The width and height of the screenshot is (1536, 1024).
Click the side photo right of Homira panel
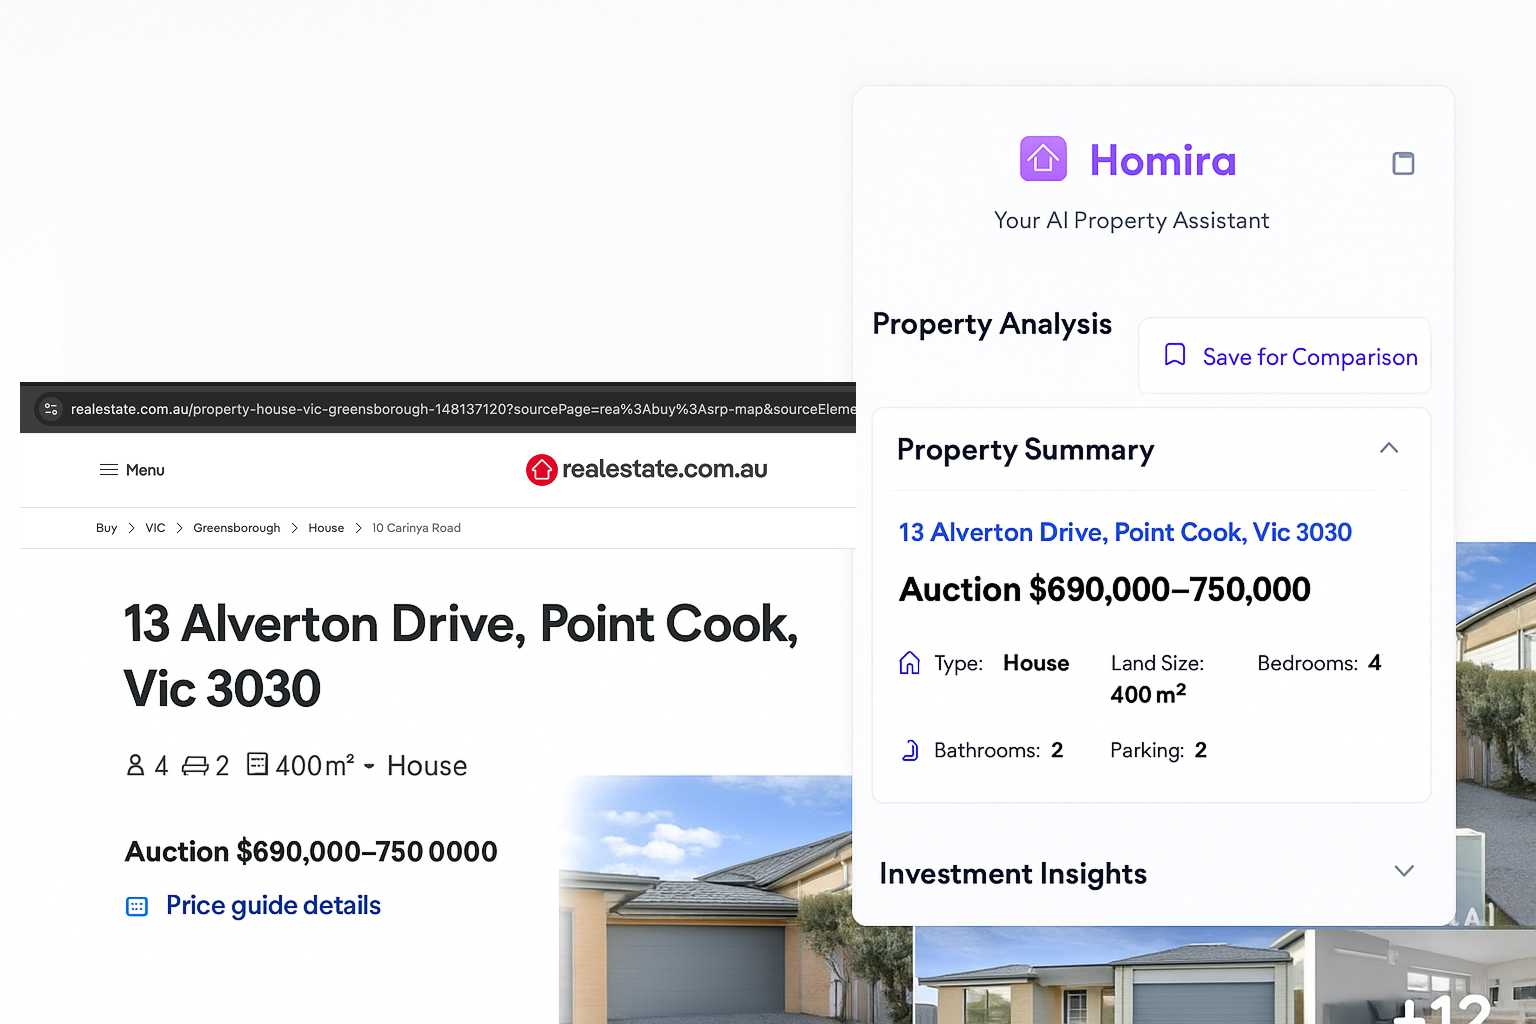[1496, 733]
